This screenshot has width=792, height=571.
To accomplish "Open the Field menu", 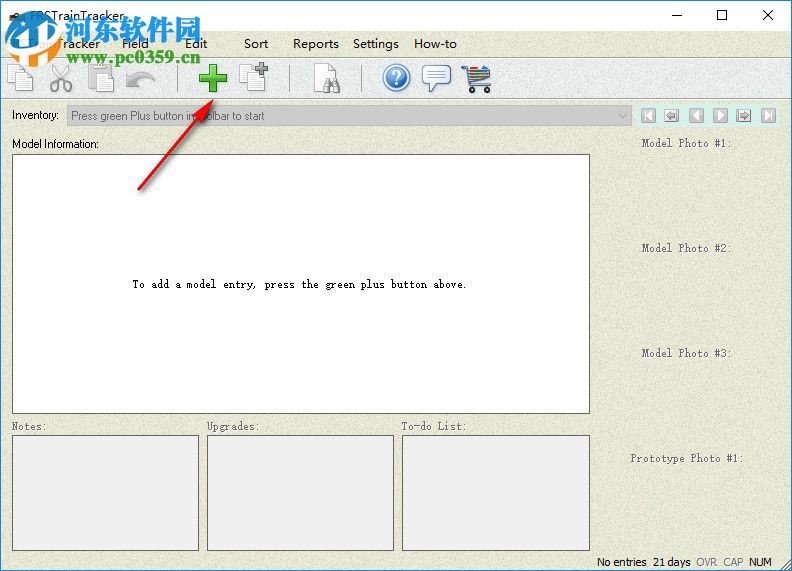I will [x=135, y=44].
